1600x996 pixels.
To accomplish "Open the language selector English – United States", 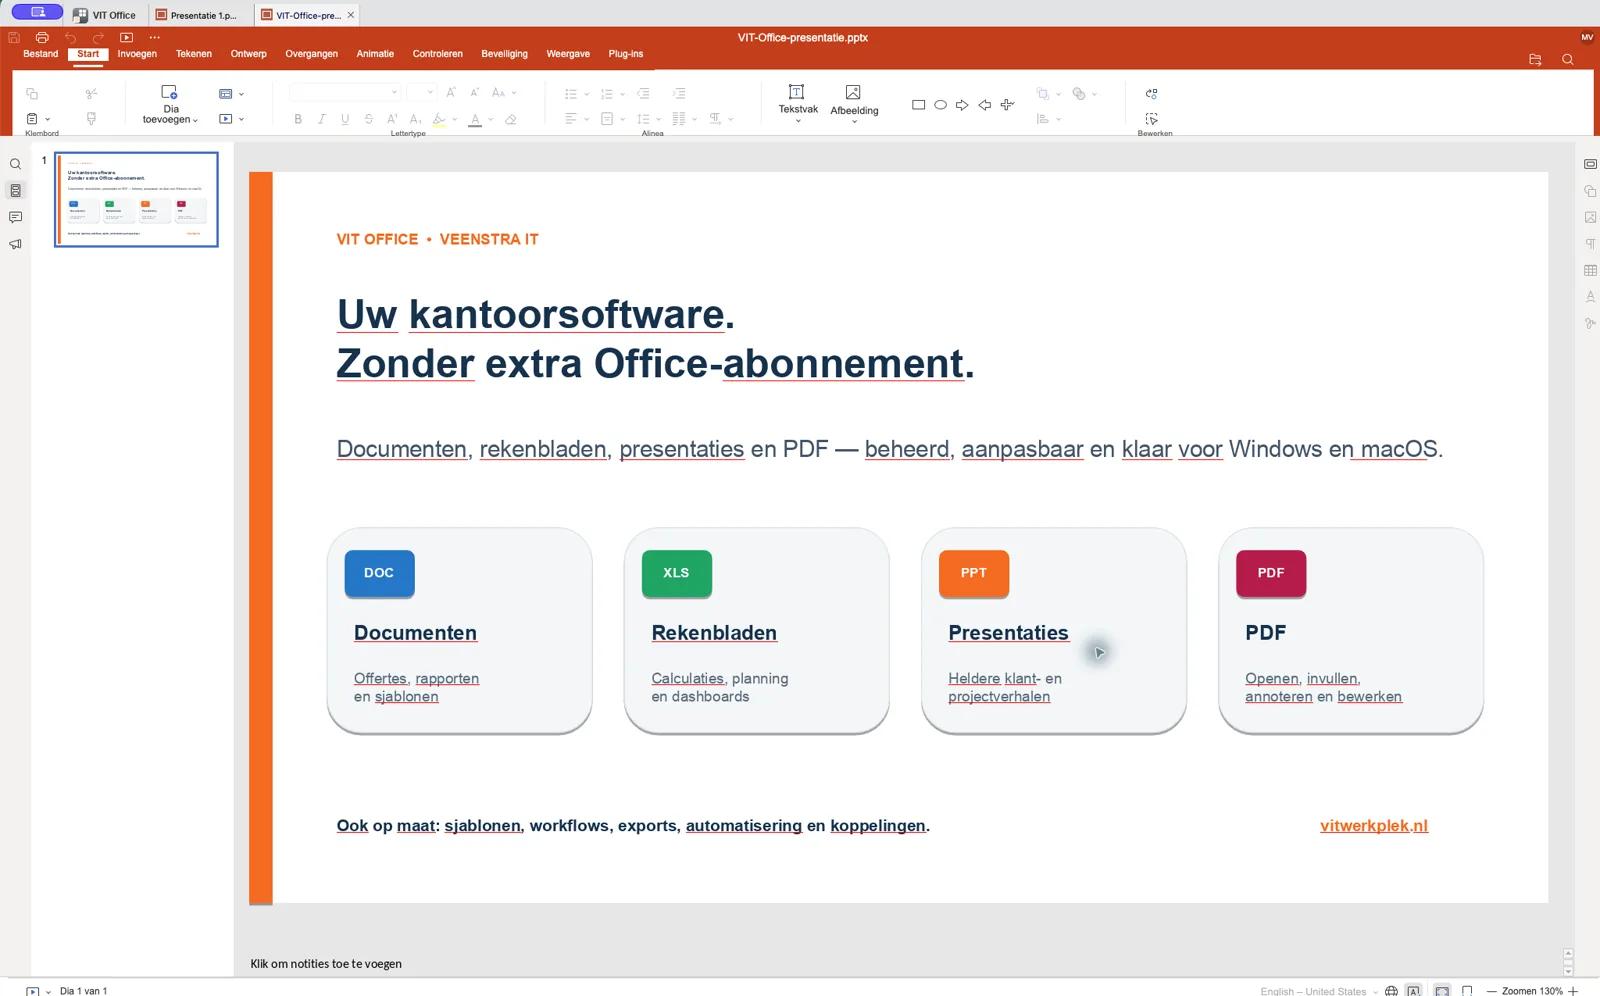I will coord(1319,991).
